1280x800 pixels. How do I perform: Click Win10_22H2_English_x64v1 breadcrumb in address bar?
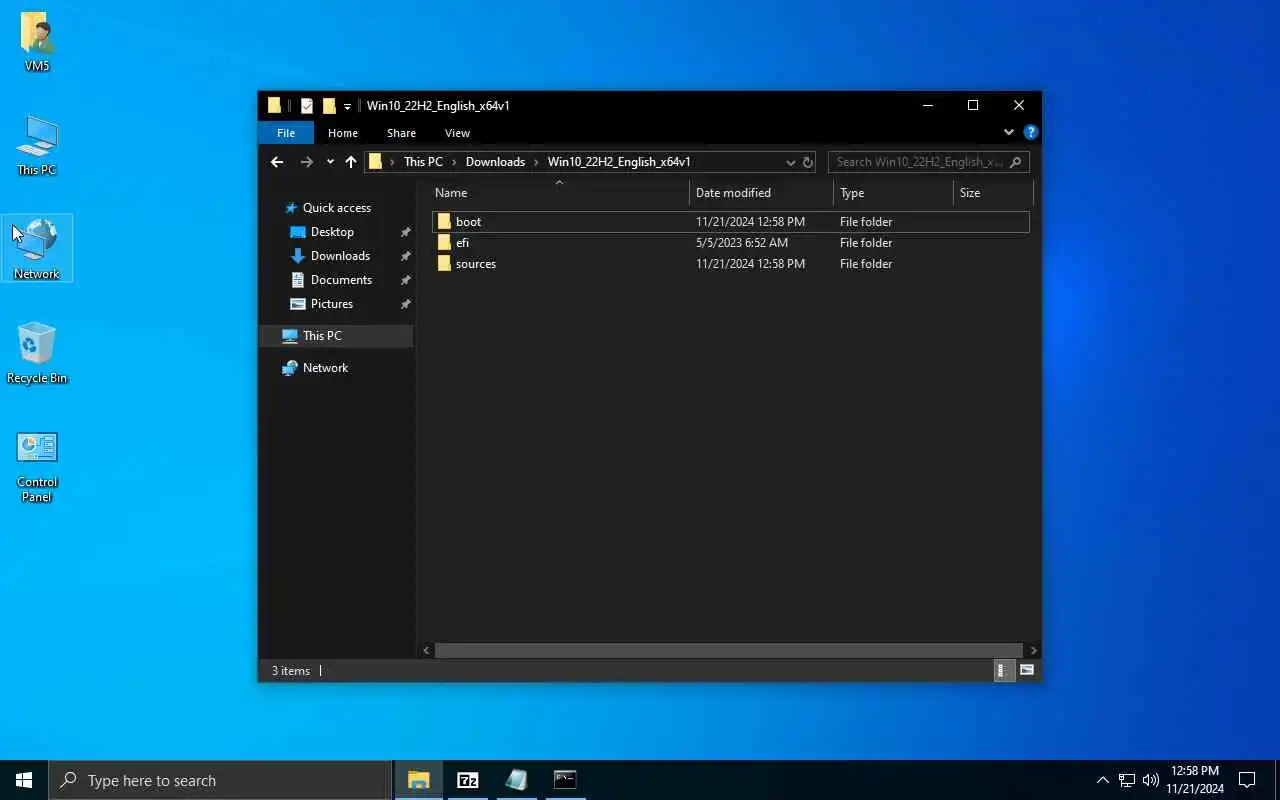(x=619, y=162)
